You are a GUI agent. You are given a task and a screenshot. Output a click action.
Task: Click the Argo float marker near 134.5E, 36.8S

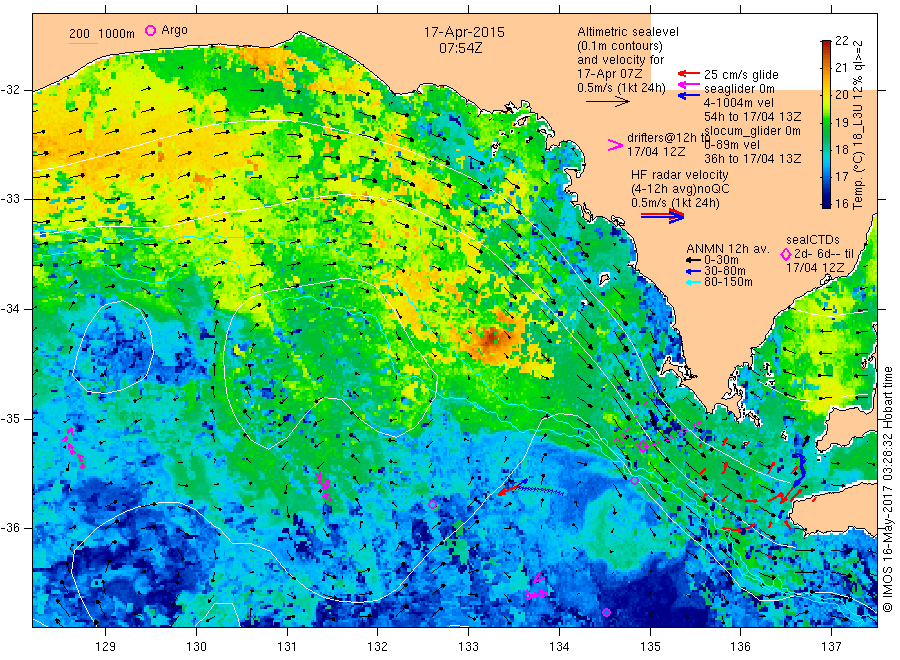pos(606,612)
